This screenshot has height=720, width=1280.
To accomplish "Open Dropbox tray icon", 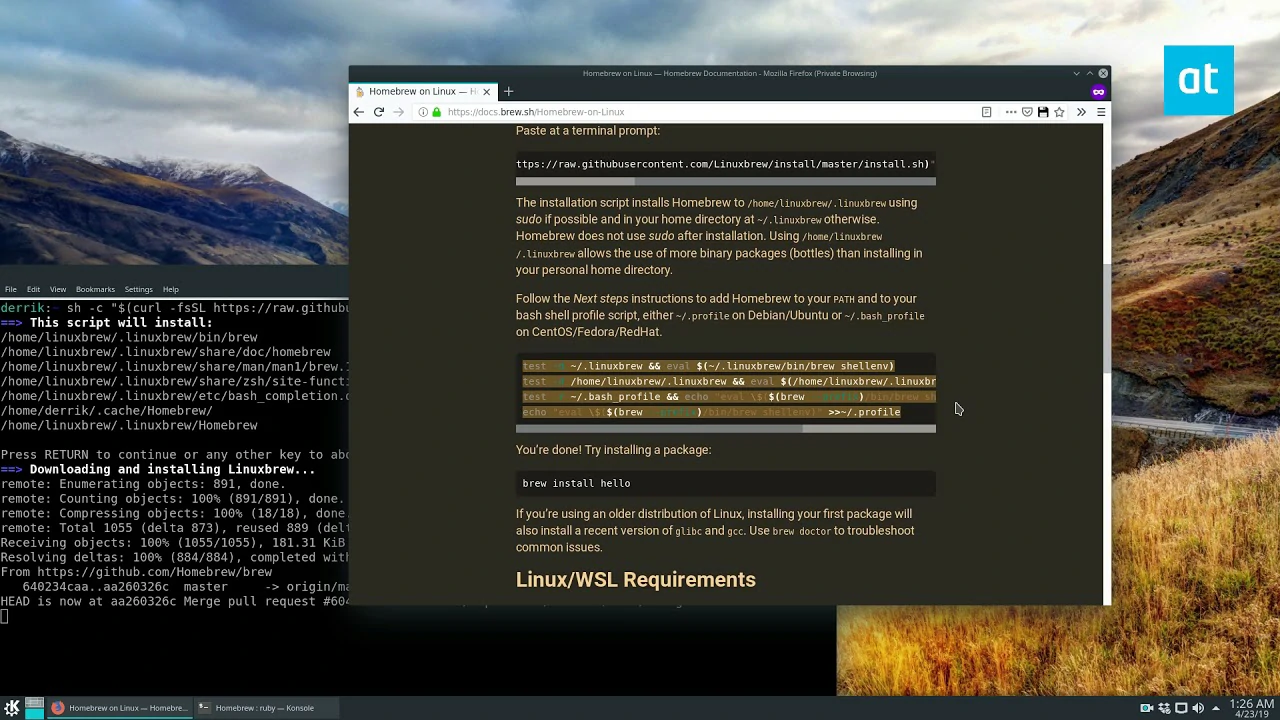I will tap(1164, 708).
